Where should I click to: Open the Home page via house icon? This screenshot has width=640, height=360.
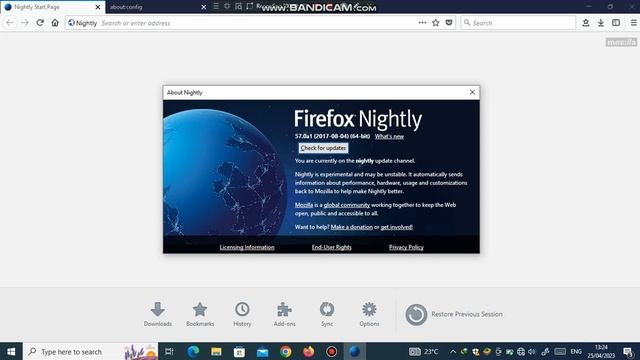click(x=55, y=23)
